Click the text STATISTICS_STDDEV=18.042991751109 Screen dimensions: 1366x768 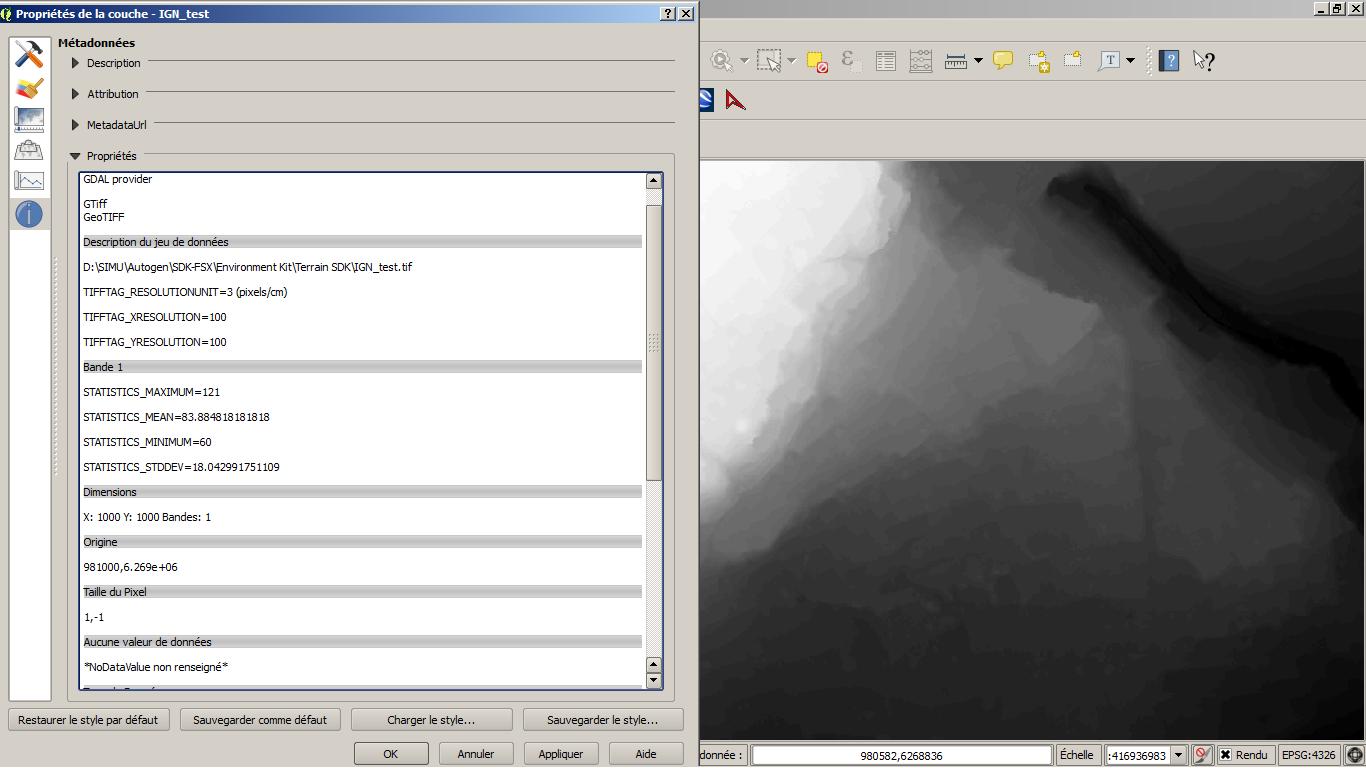(x=181, y=467)
